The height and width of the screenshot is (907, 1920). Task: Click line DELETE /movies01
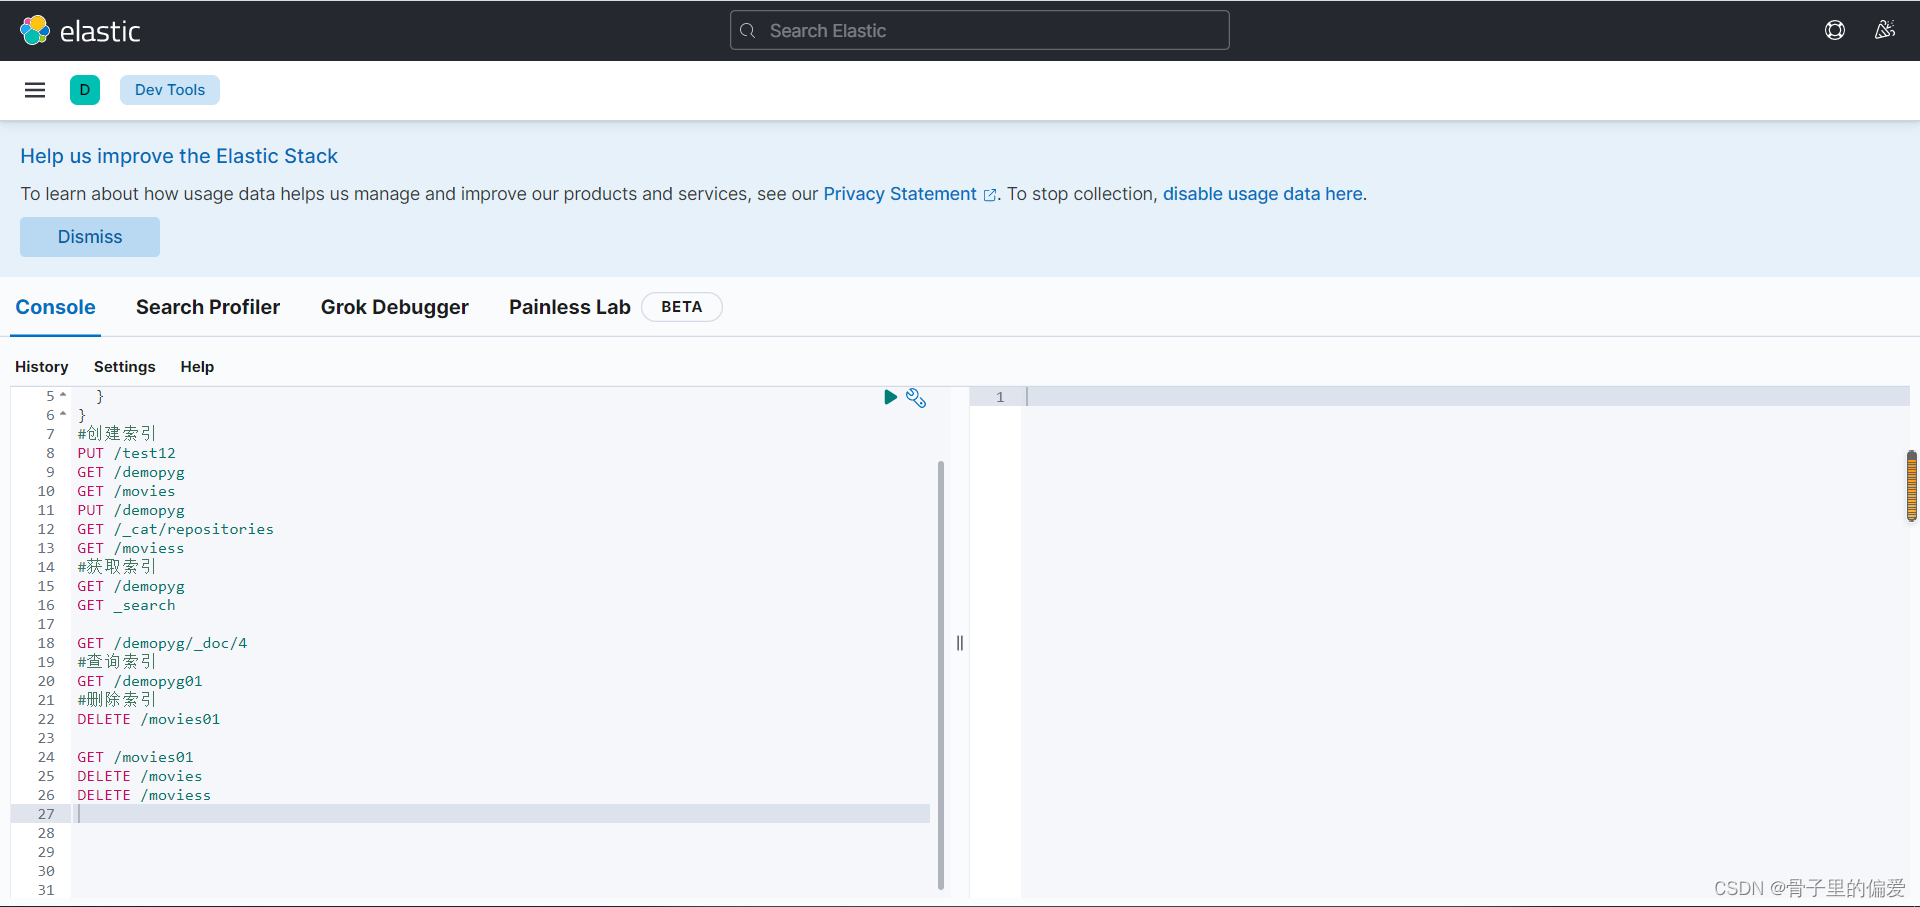[149, 719]
